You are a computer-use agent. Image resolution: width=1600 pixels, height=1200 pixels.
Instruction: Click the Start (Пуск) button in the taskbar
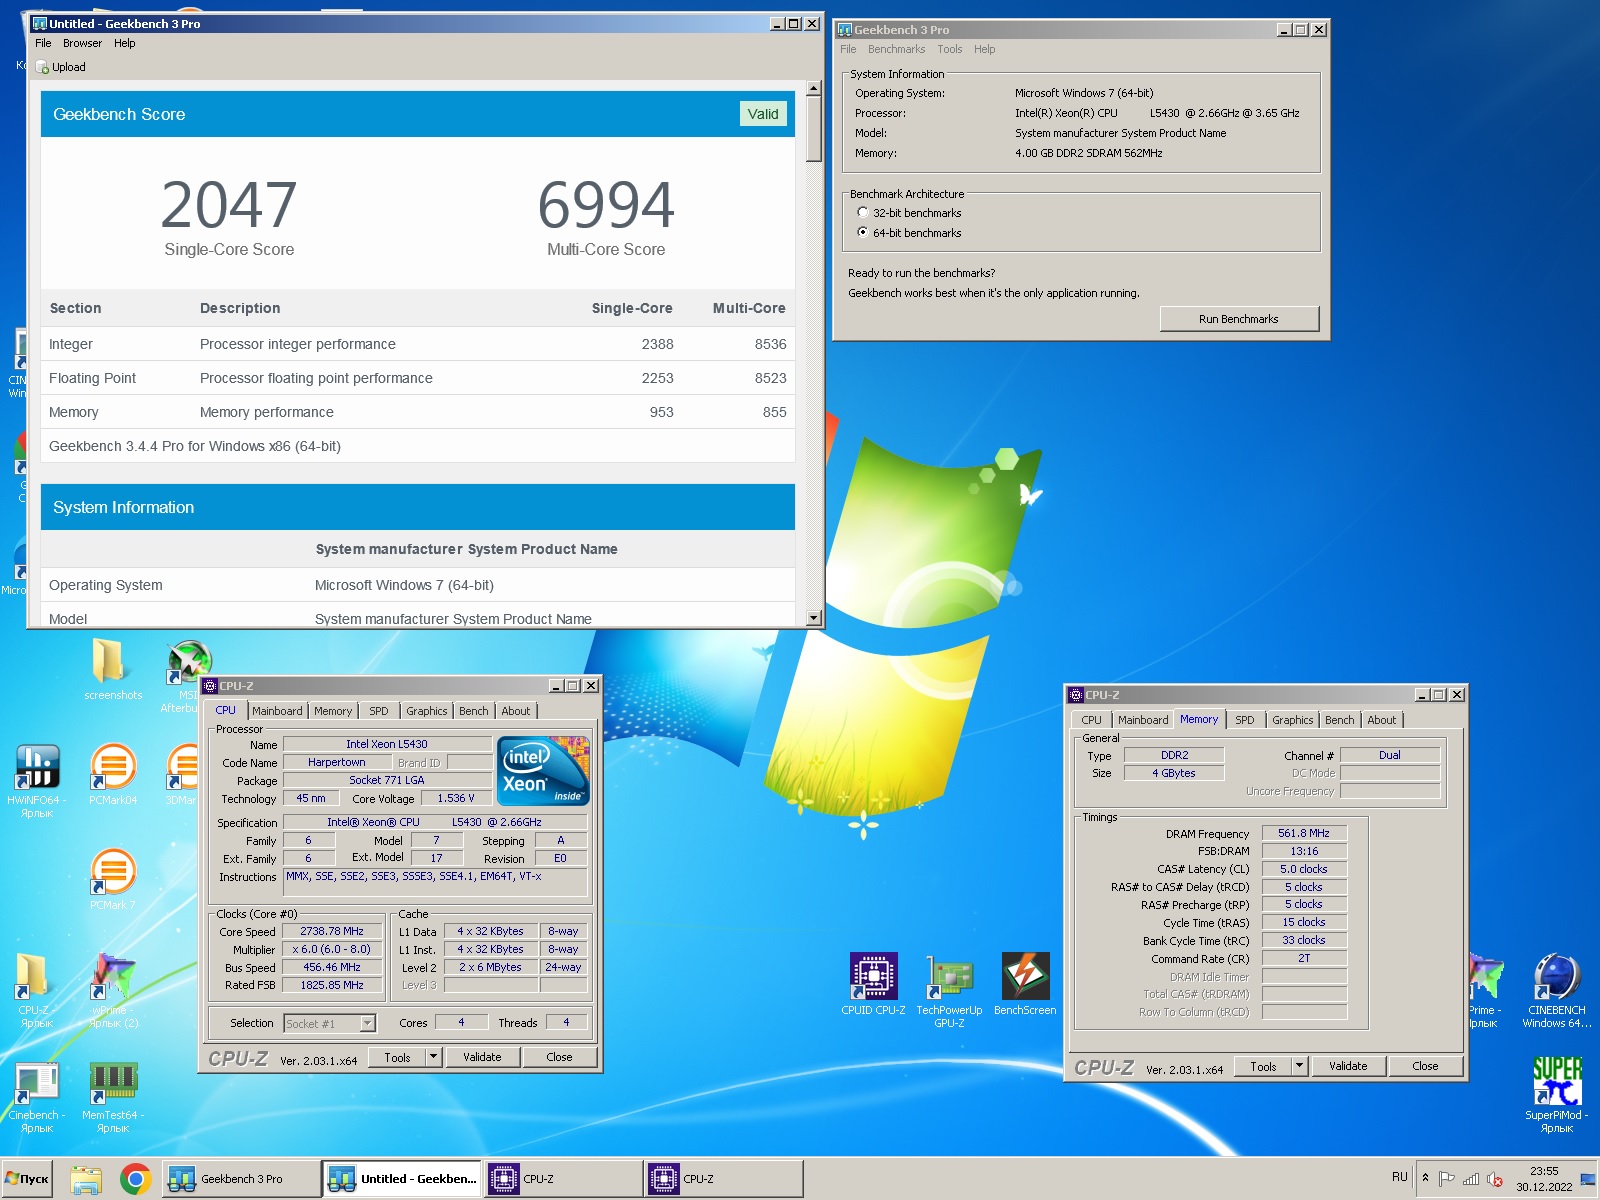(28, 1179)
